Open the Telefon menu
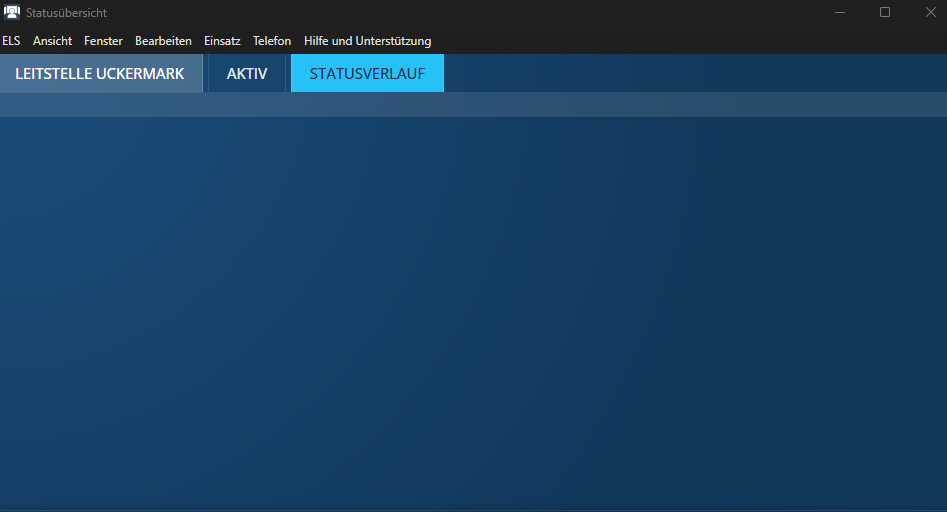Viewport: 947px width, 512px height. (272, 41)
